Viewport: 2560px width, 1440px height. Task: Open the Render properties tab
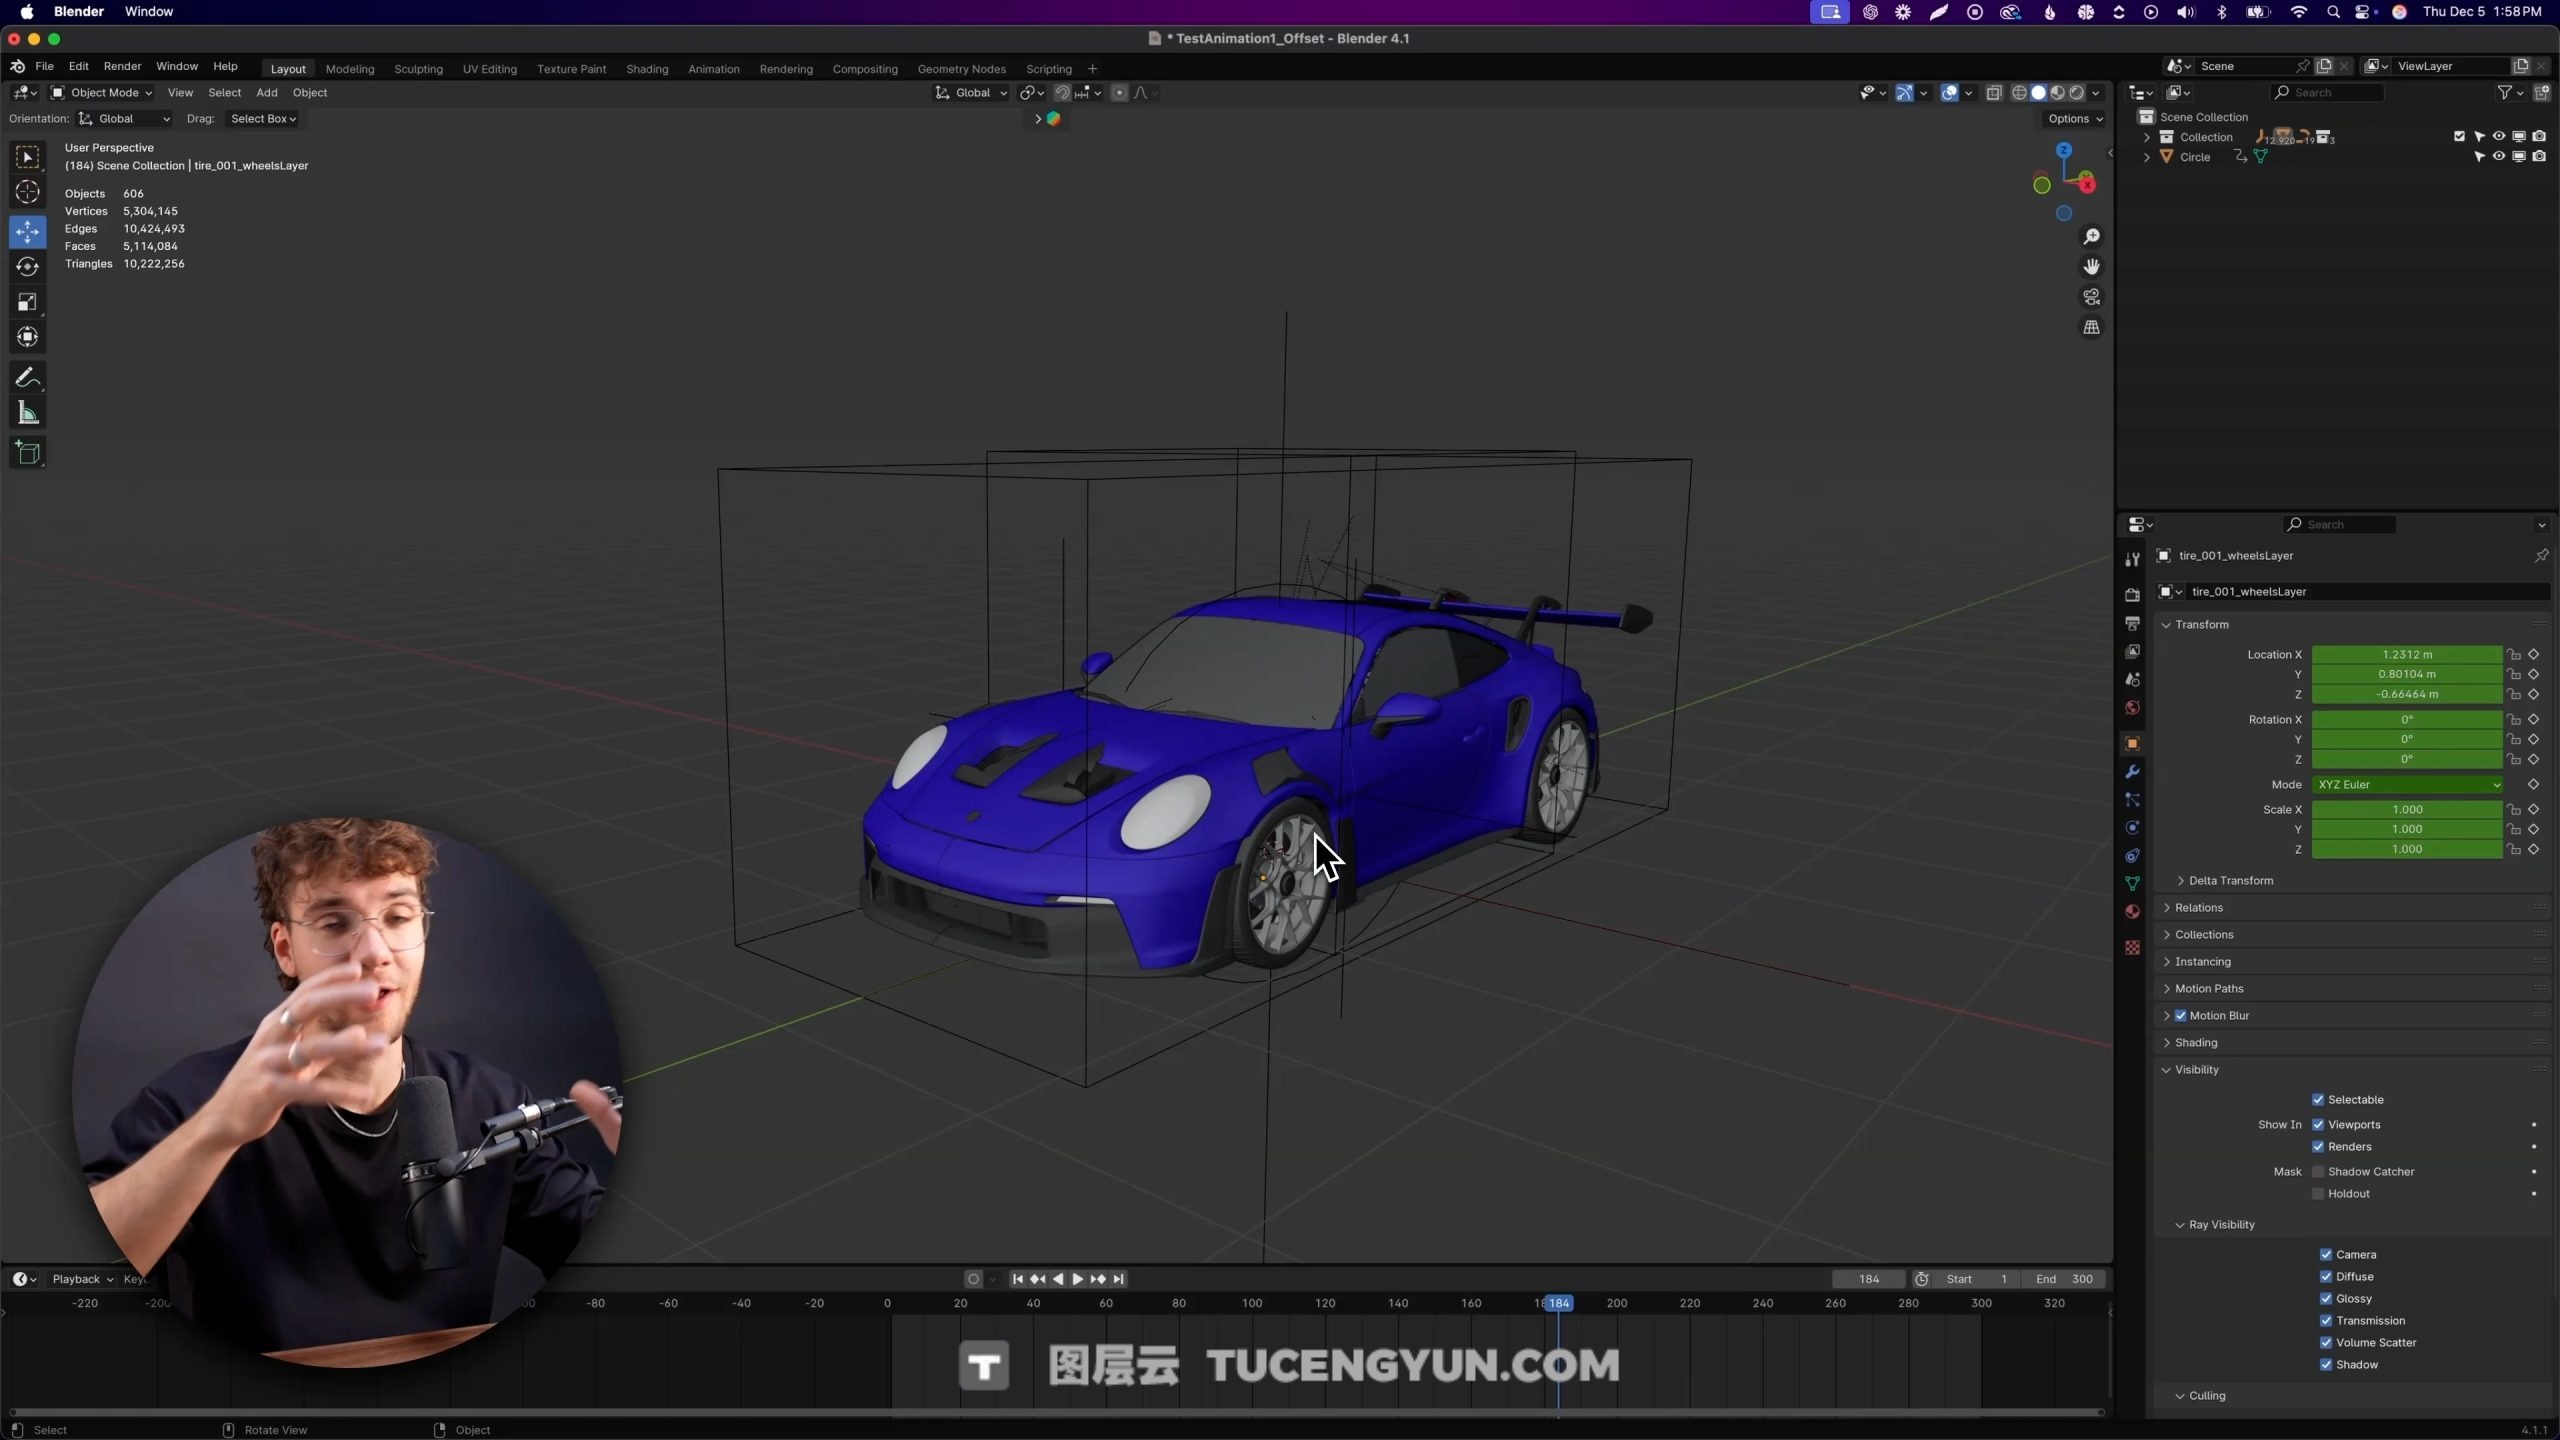click(x=2132, y=595)
